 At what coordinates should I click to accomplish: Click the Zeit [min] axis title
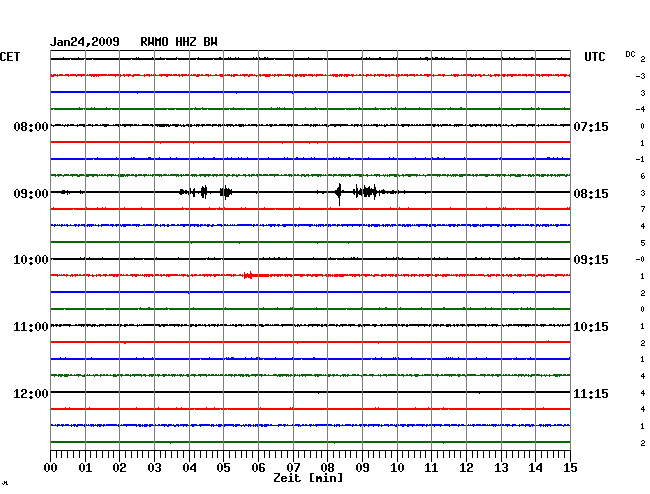pyautogui.click(x=308, y=478)
